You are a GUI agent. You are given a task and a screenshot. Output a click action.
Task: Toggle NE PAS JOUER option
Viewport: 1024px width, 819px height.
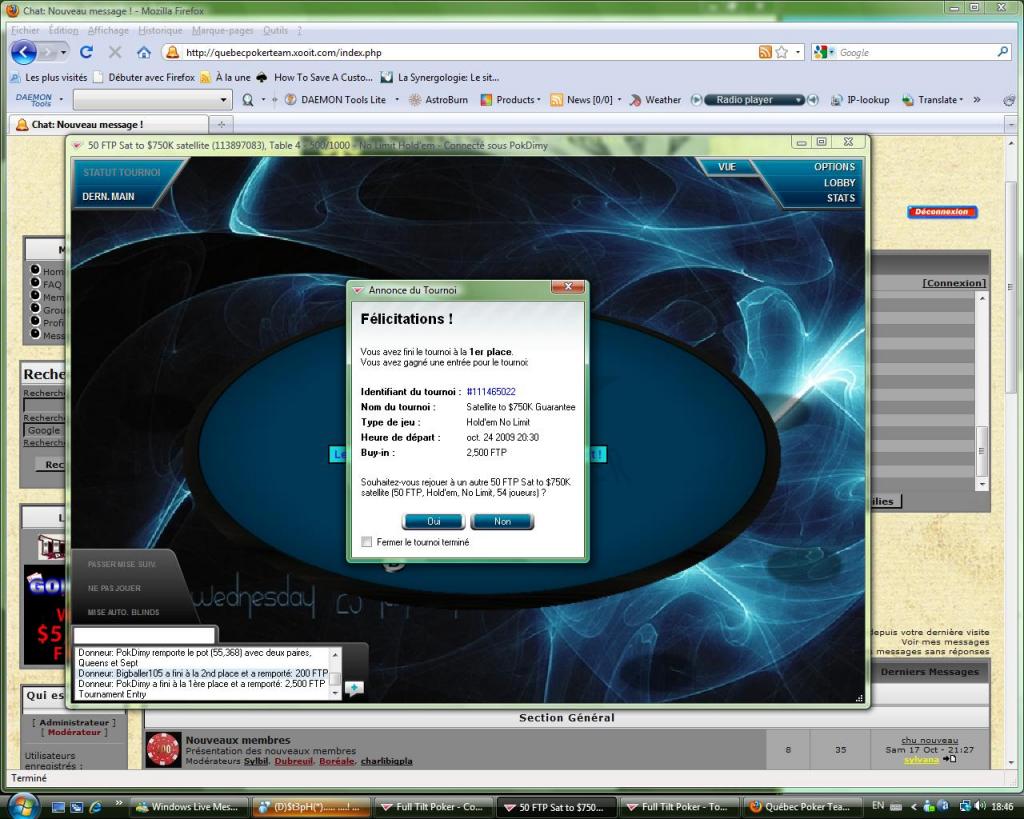pyautogui.click(x=114, y=588)
